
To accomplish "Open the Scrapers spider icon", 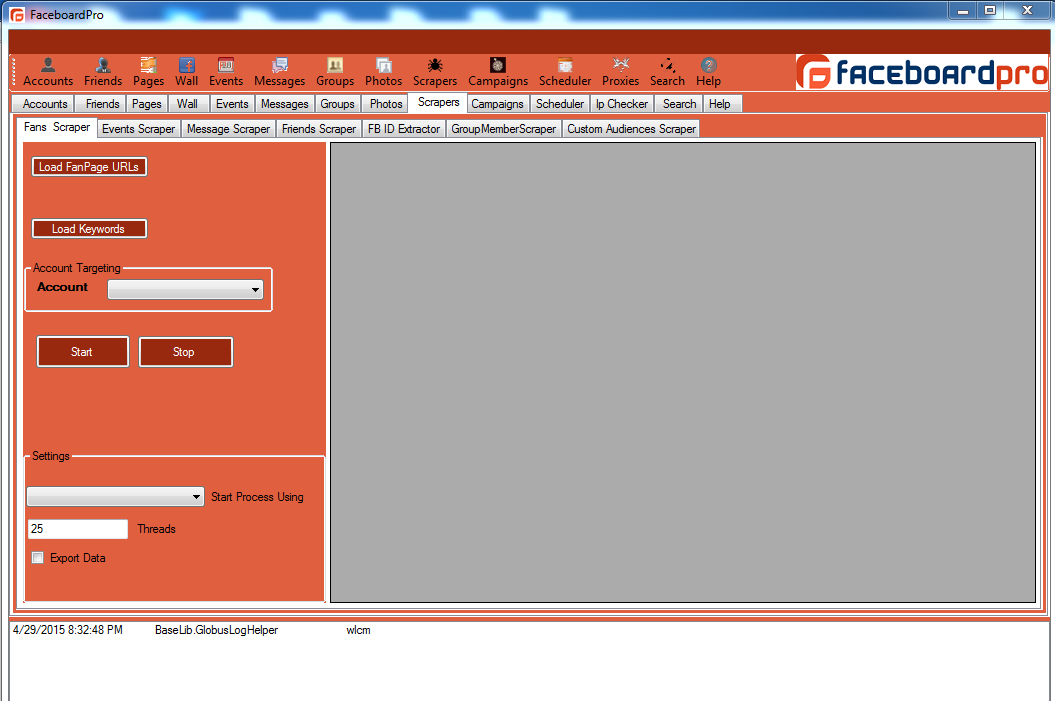I will (435, 73).
